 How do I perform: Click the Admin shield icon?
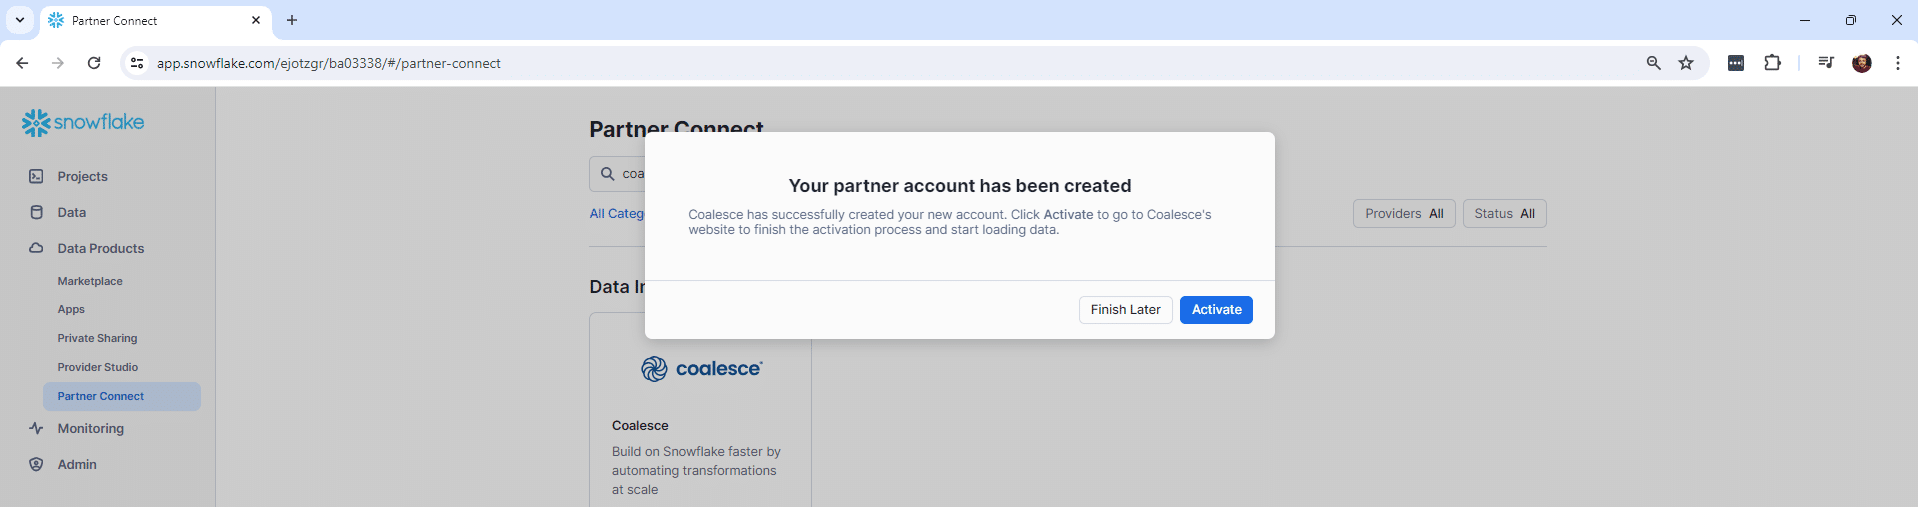[36, 464]
